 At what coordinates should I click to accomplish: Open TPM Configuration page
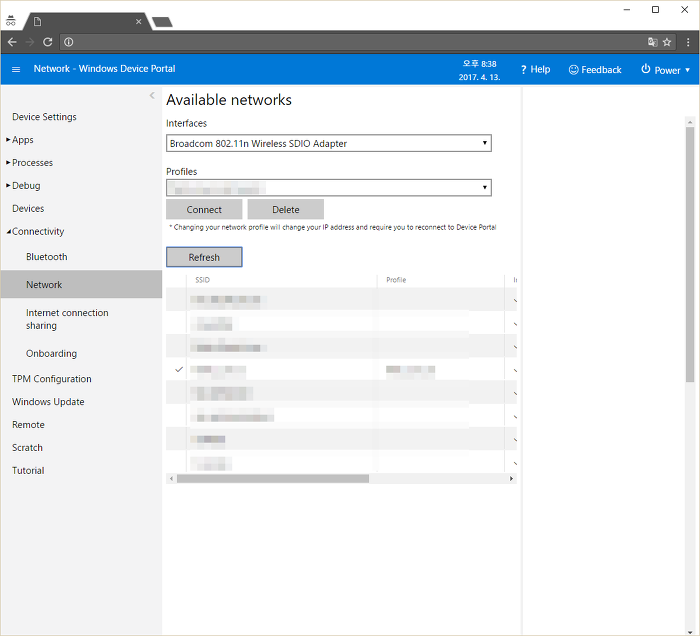52,378
